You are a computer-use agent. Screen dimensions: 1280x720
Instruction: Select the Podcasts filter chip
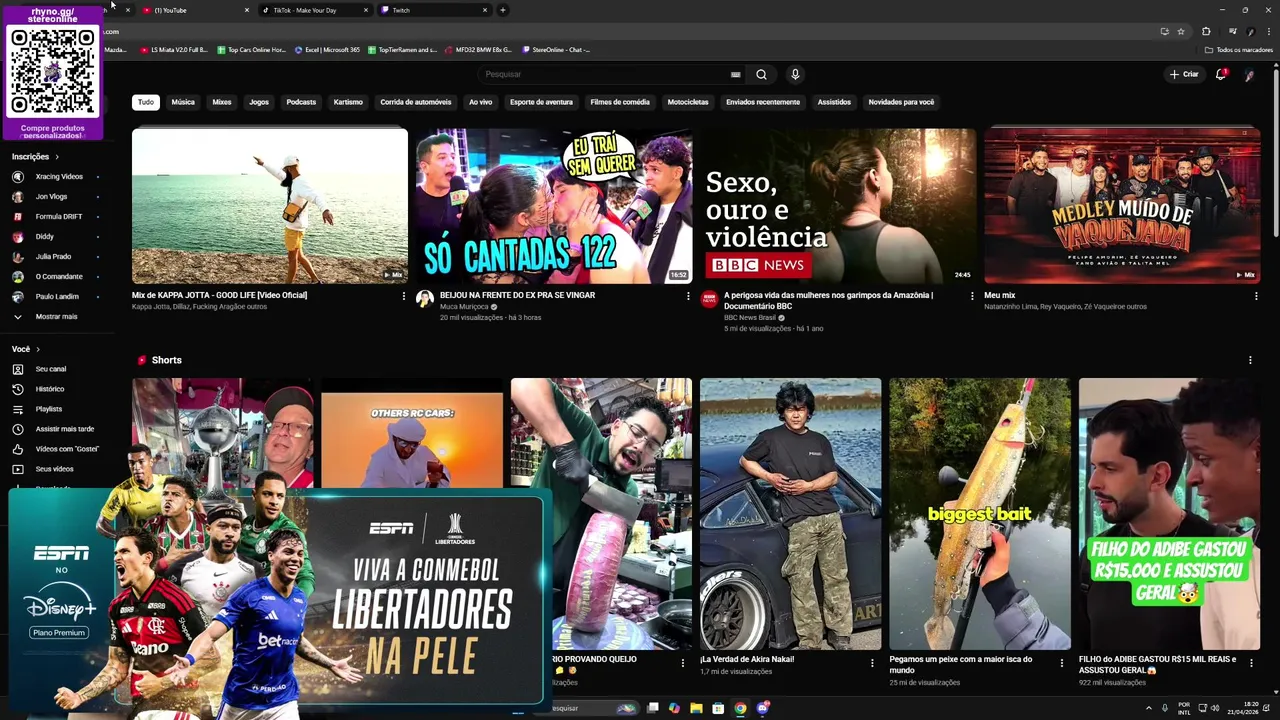click(x=301, y=102)
